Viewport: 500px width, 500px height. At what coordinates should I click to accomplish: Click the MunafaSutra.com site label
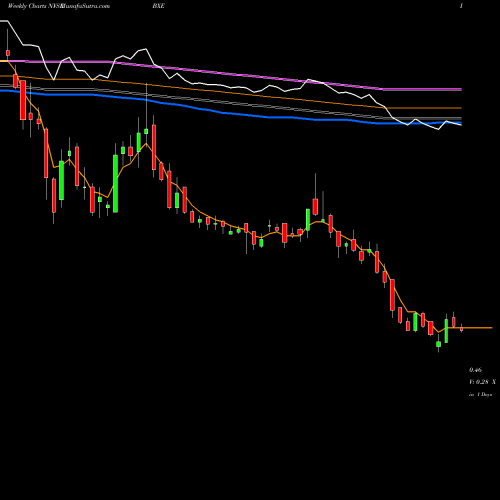pyautogui.click(x=84, y=6)
